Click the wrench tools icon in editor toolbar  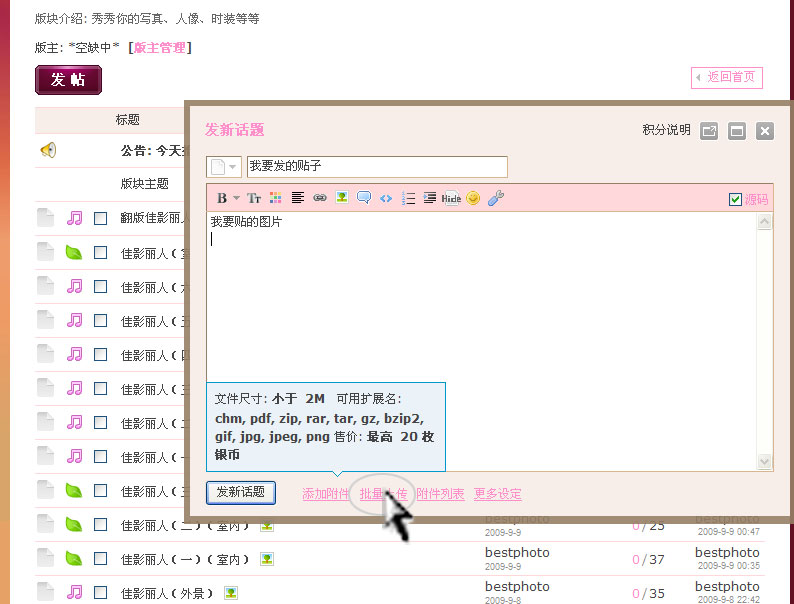tap(495, 198)
